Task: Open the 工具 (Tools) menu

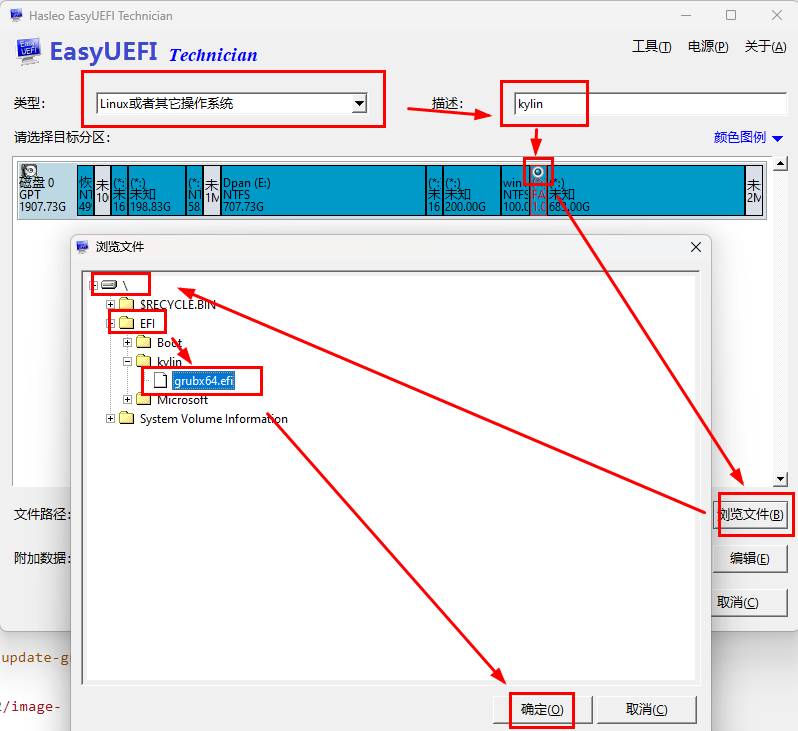Action: coord(651,46)
